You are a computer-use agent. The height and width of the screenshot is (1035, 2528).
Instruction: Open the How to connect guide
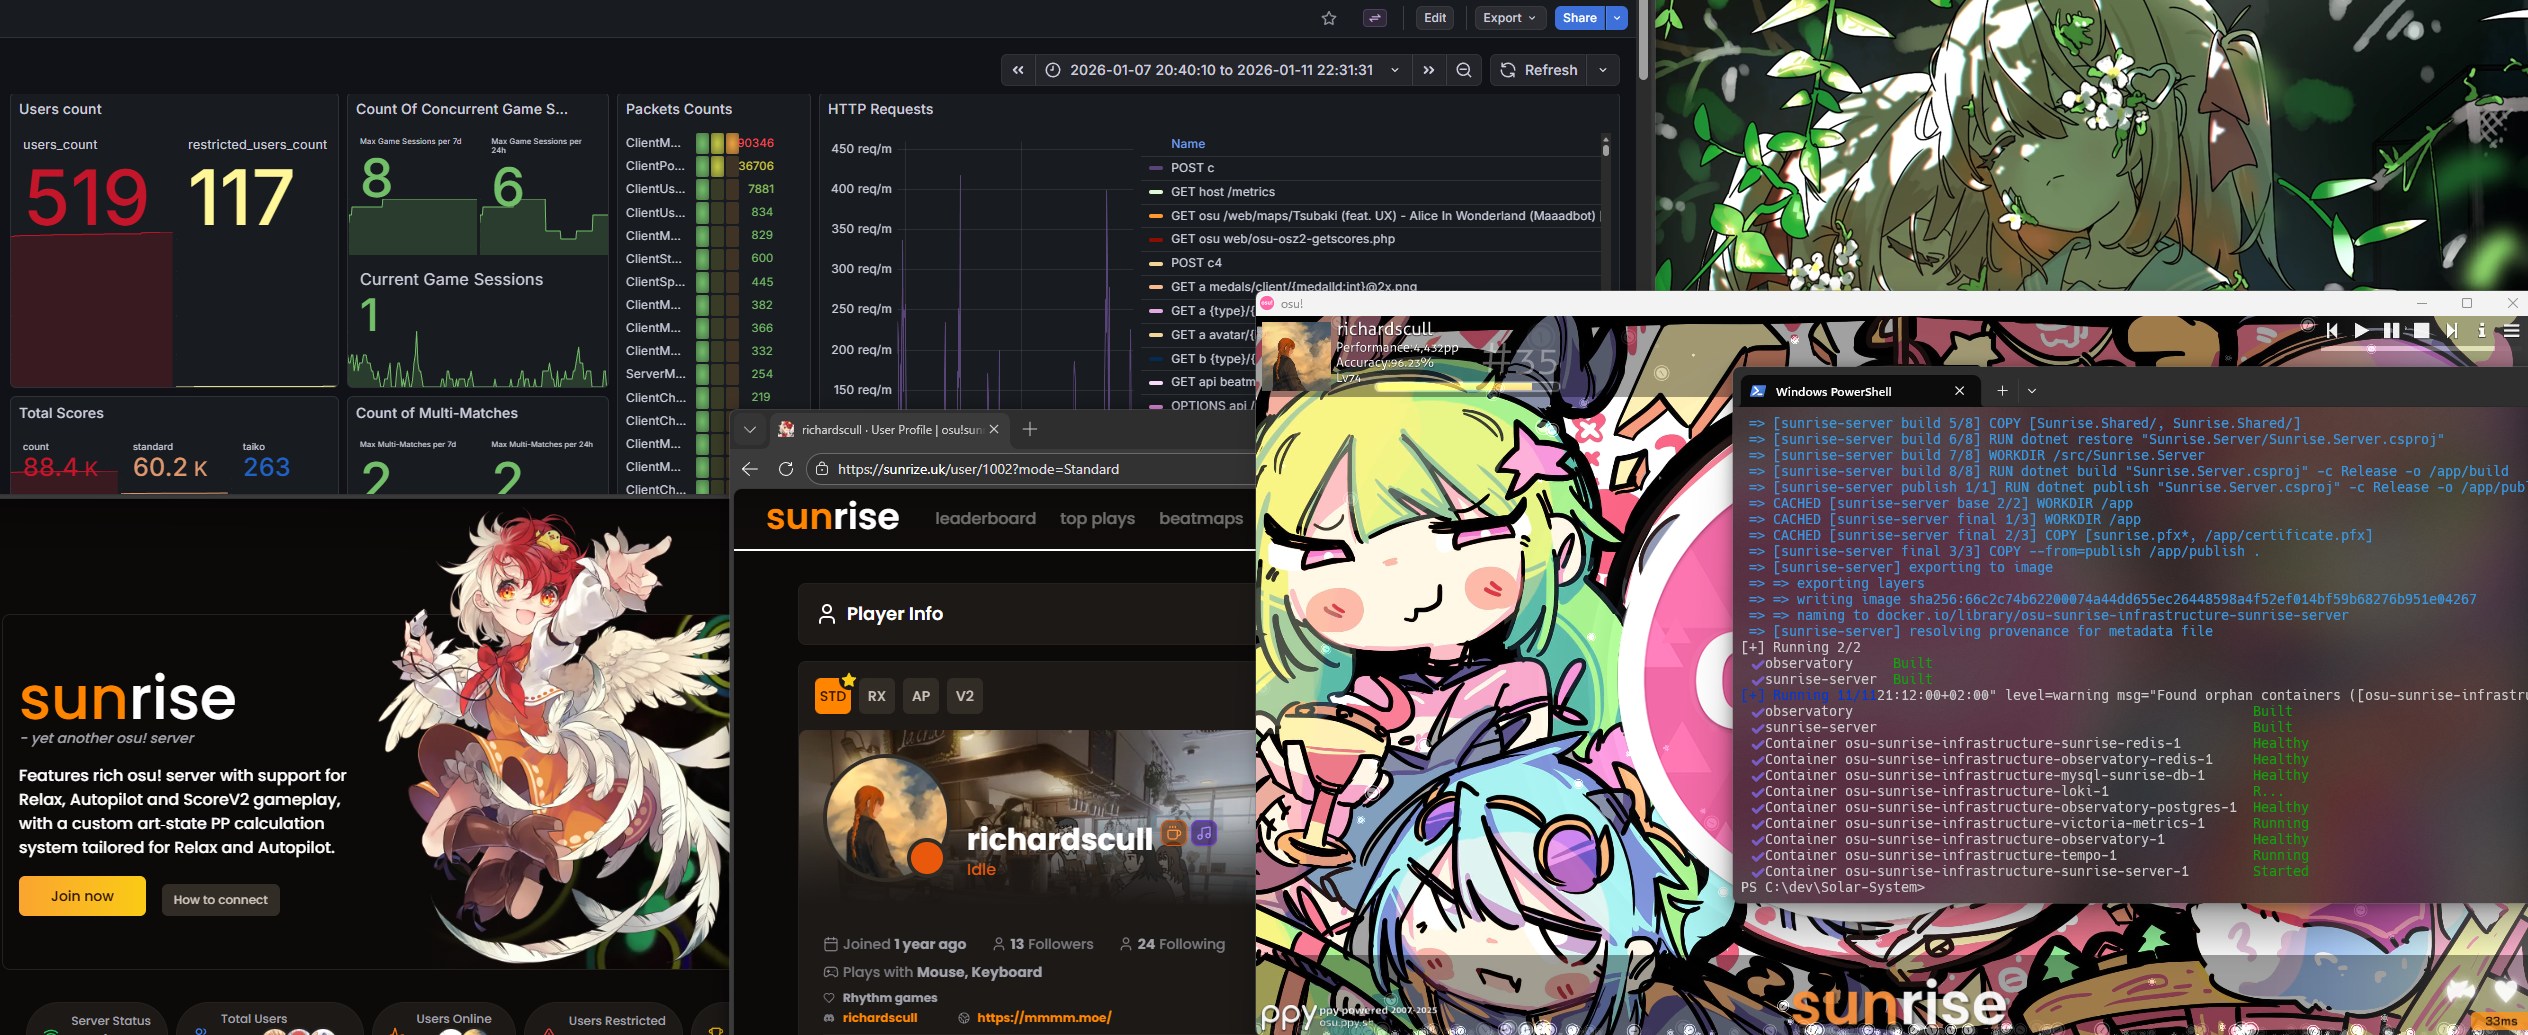click(x=221, y=900)
